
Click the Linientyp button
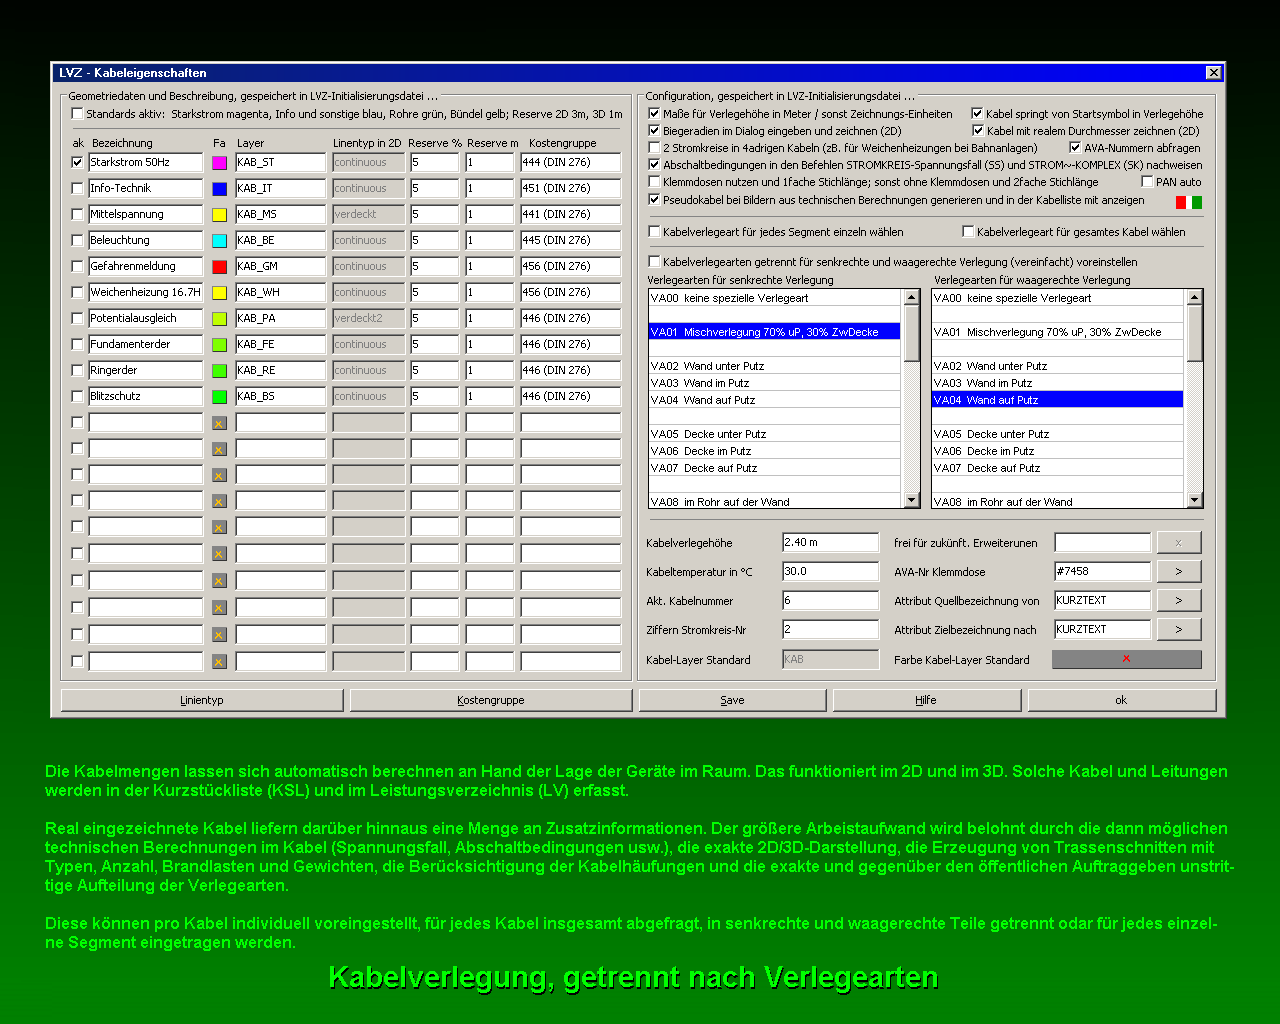[202, 700]
